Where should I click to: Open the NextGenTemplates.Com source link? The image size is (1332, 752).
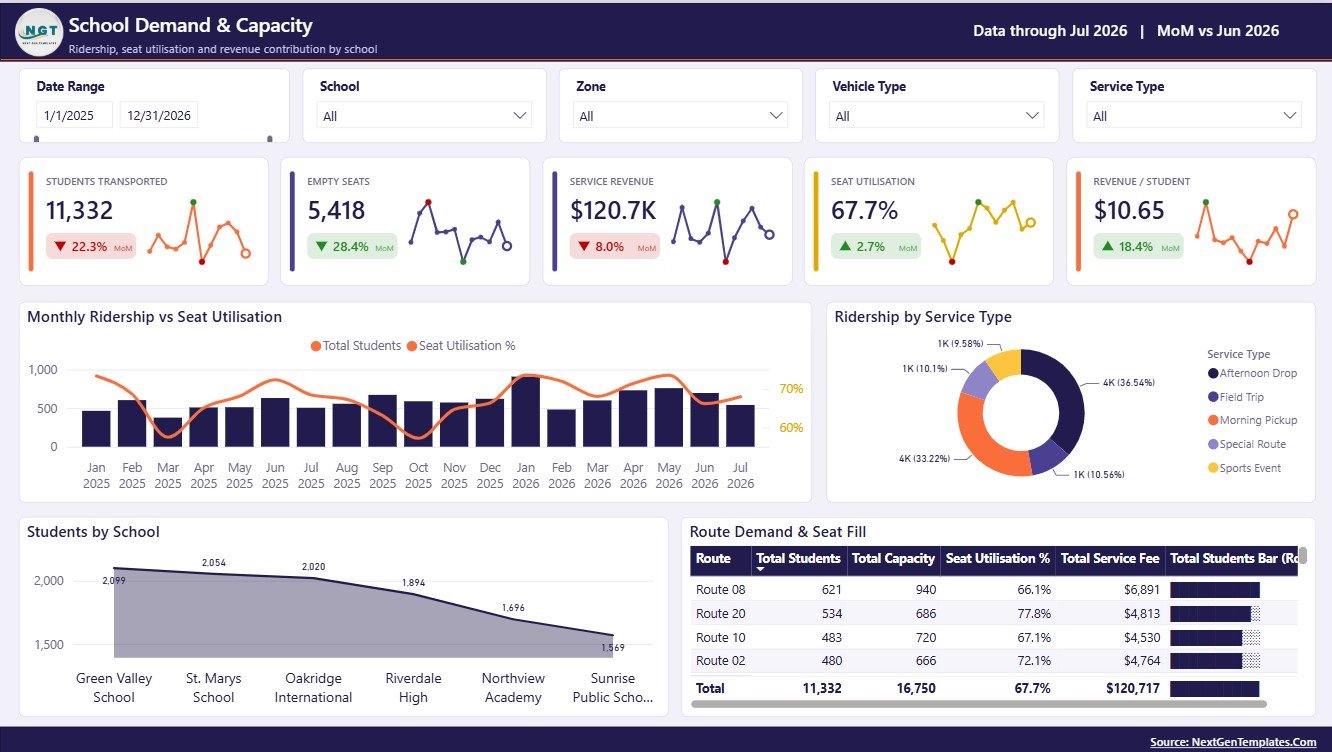(x=1233, y=741)
